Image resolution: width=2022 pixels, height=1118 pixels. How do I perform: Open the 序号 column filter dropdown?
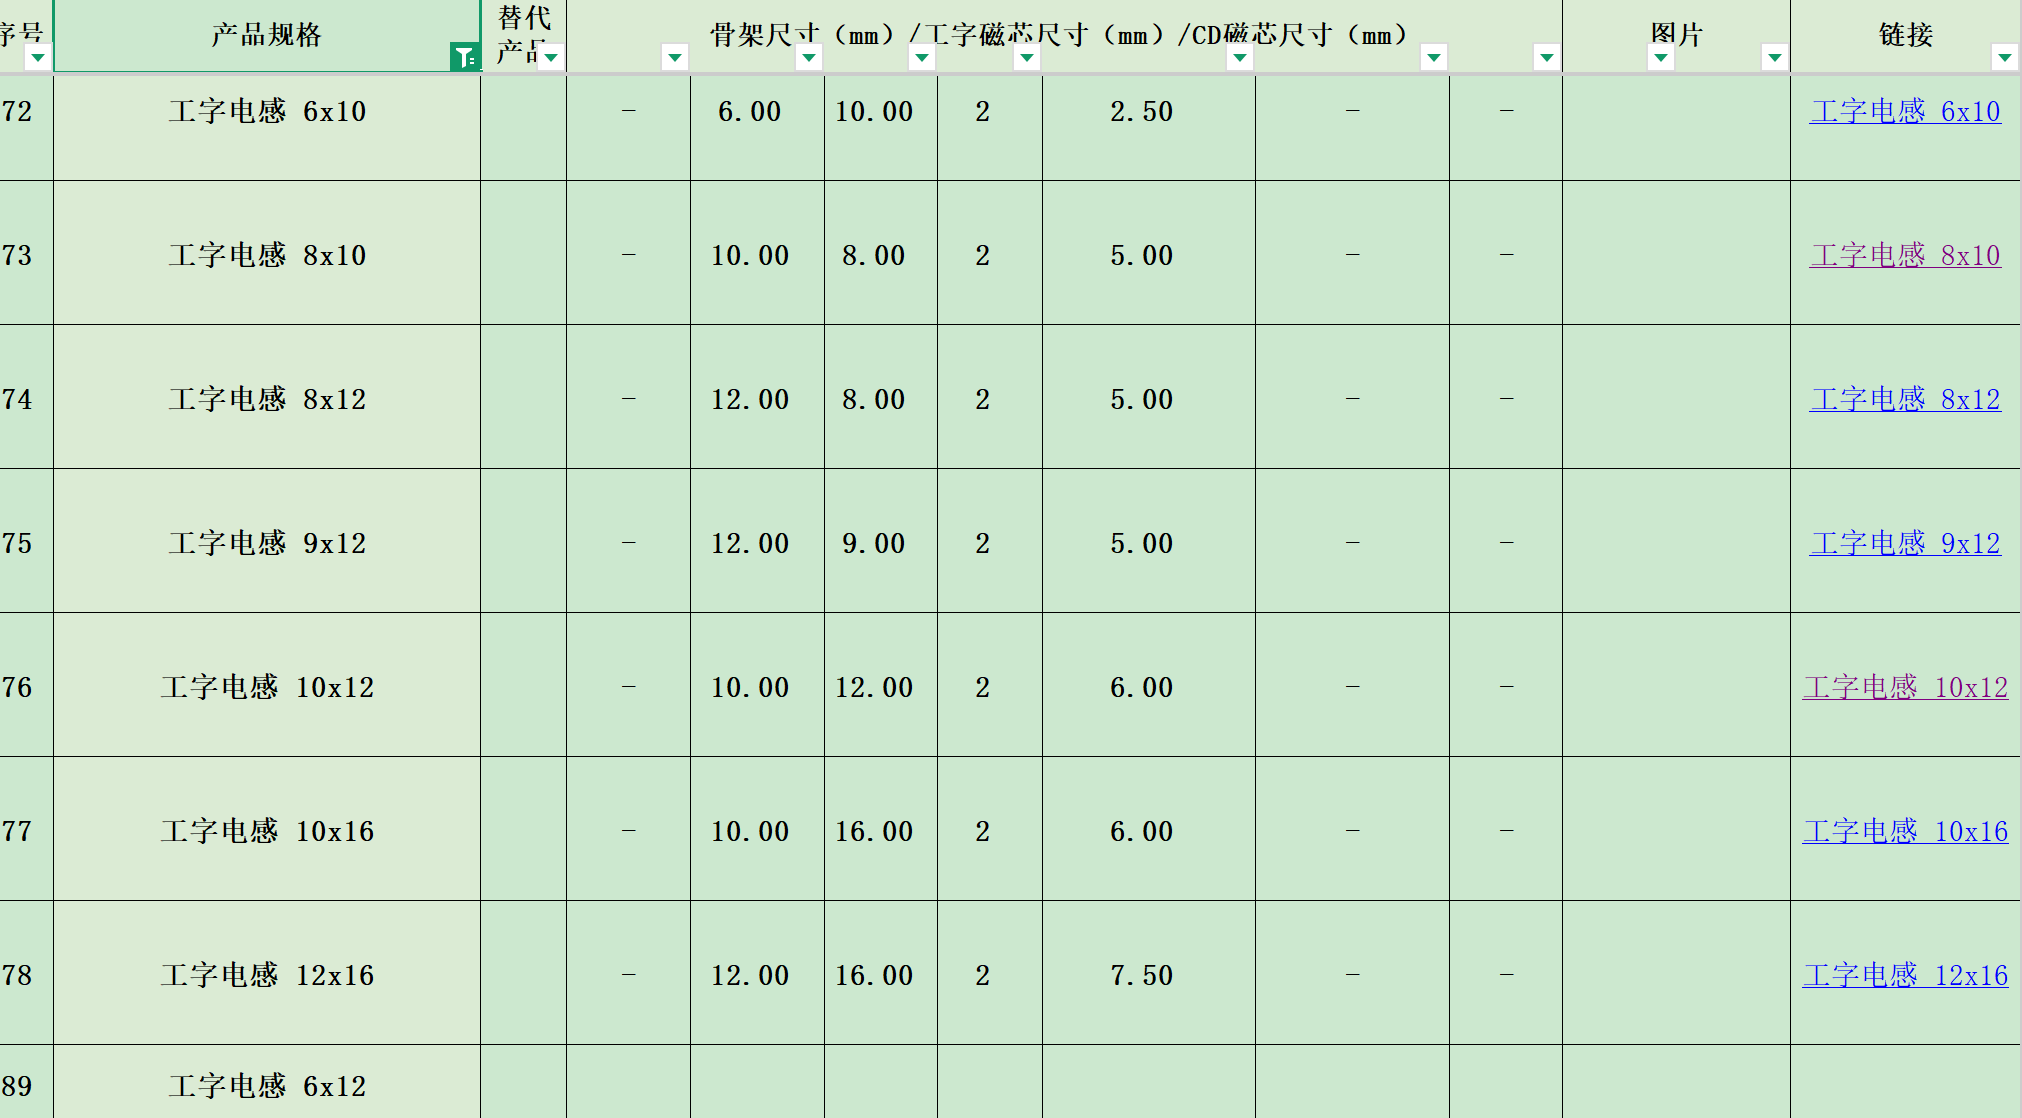[x=38, y=57]
